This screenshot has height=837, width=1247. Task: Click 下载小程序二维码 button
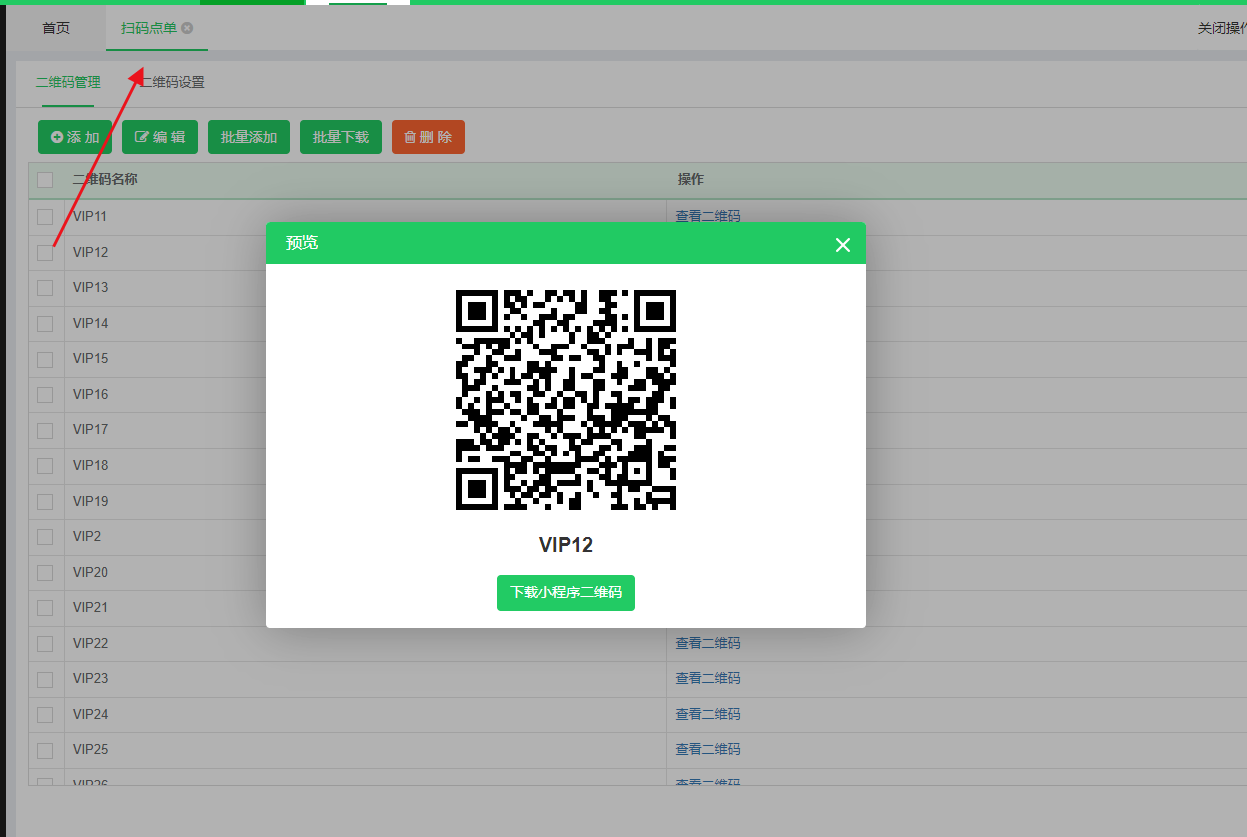tap(566, 592)
